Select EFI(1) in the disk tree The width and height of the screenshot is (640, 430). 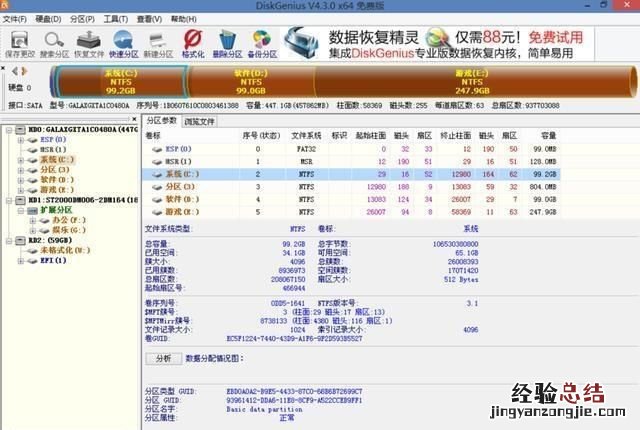pos(53,261)
